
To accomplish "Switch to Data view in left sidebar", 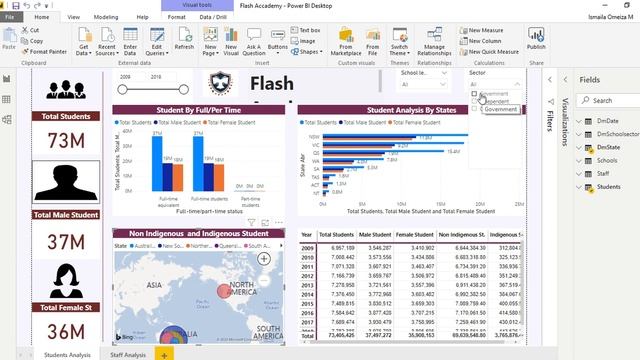I will click(x=7, y=99).
